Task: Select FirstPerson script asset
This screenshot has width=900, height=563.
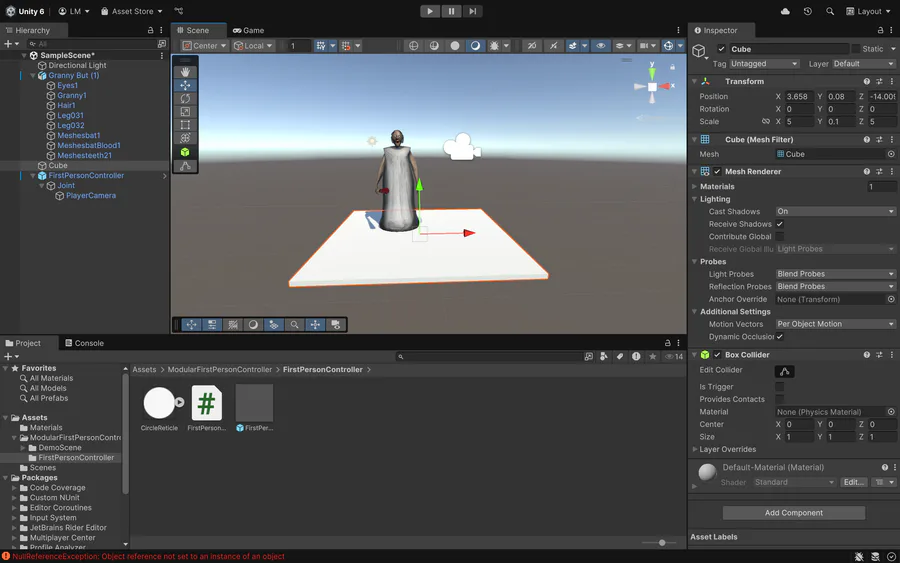Action: pyautogui.click(x=206, y=403)
